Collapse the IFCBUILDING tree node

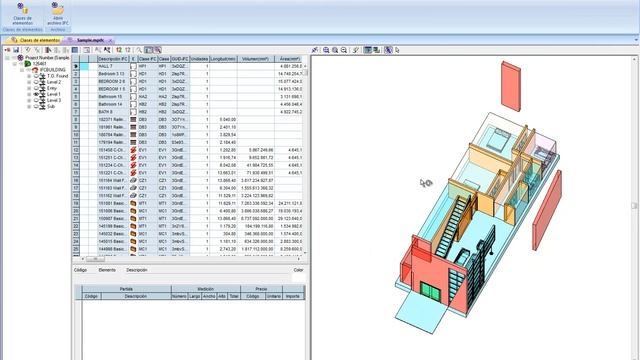[22, 70]
